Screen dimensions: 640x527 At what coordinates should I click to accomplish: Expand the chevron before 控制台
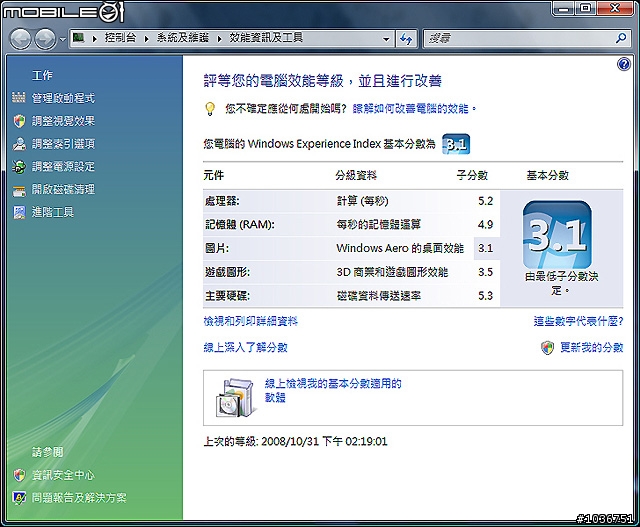[x=95, y=39]
